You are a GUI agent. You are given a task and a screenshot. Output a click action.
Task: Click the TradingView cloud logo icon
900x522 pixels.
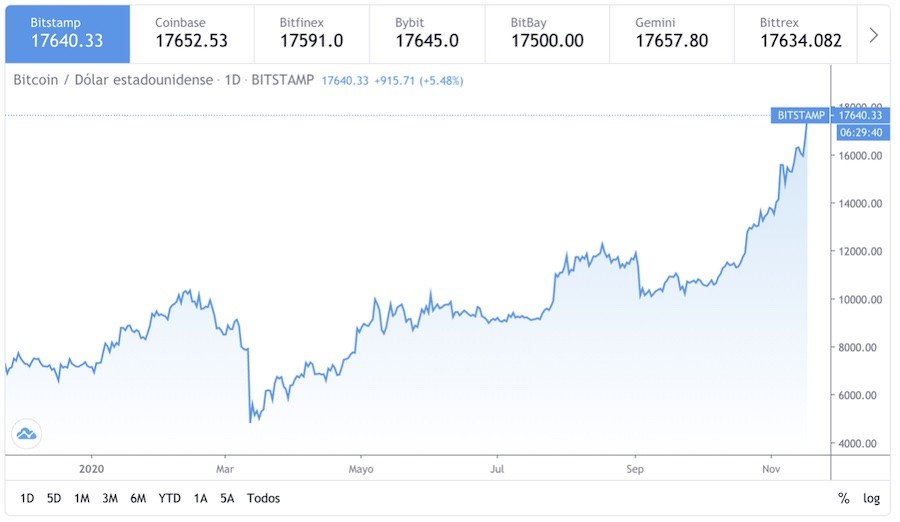(x=26, y=433)
